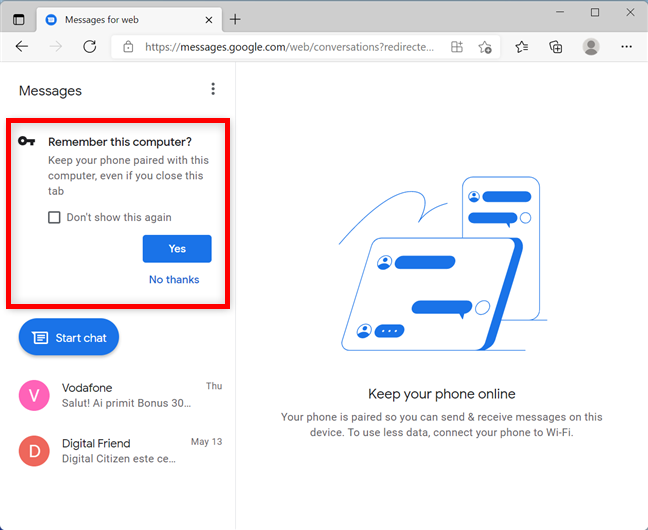Decline by clicking No thanks
Image resolution: width=648 pixels, height=530 pixels.
[174, 279]
